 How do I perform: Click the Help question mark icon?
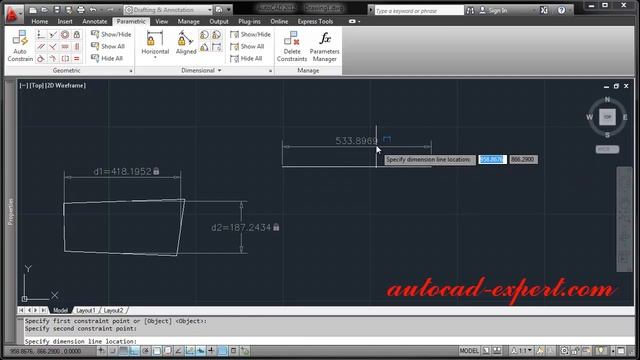(562, 10)
